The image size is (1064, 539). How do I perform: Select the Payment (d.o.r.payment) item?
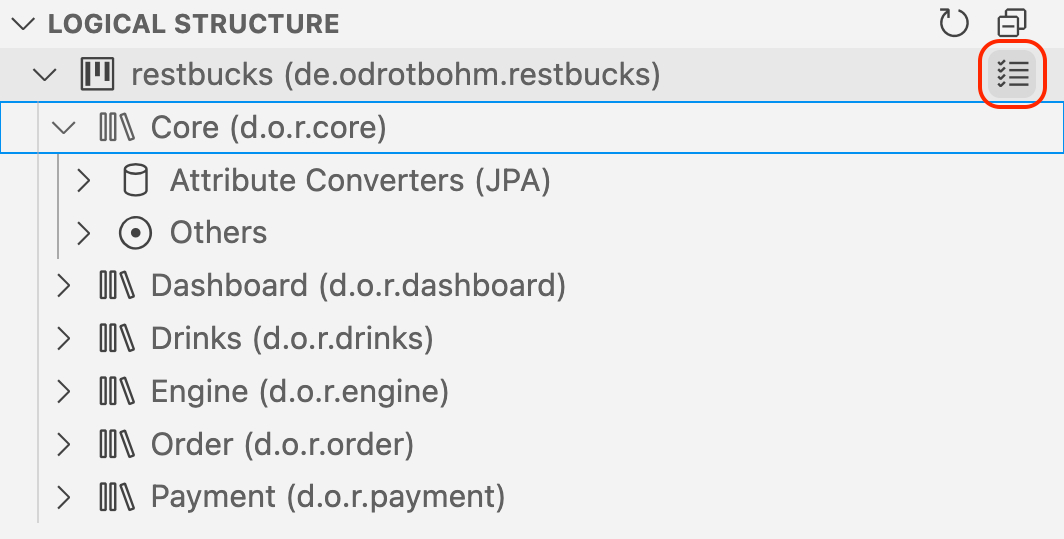point(327,496)
